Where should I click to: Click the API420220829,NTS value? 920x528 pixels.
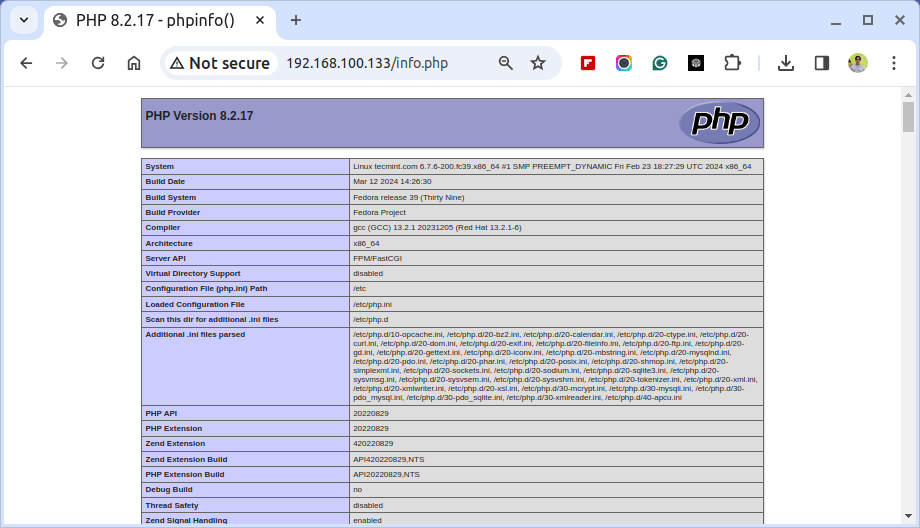[x=388, y=459]
